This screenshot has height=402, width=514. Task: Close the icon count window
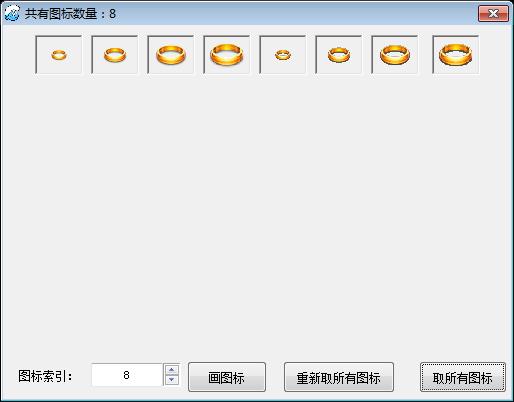click(493, 14)
